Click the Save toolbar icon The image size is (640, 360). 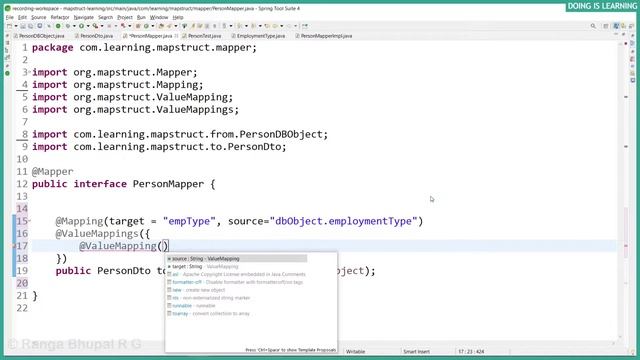23,26
